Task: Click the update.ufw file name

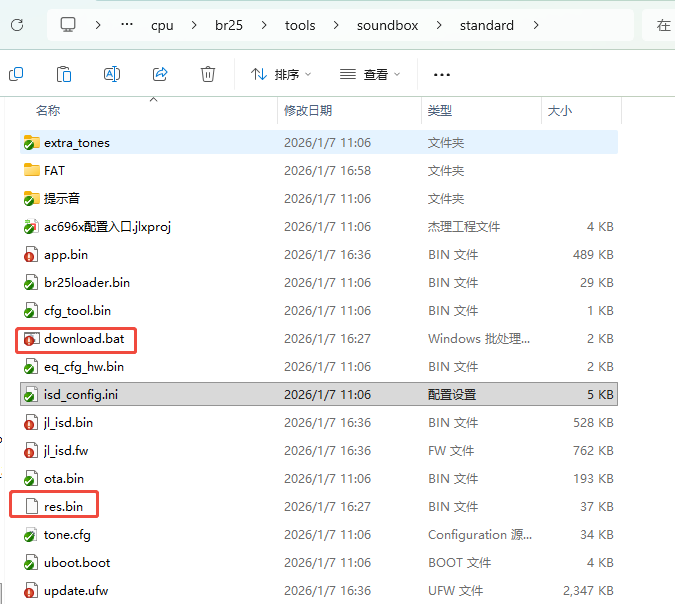Action: (x=76, y=591)
